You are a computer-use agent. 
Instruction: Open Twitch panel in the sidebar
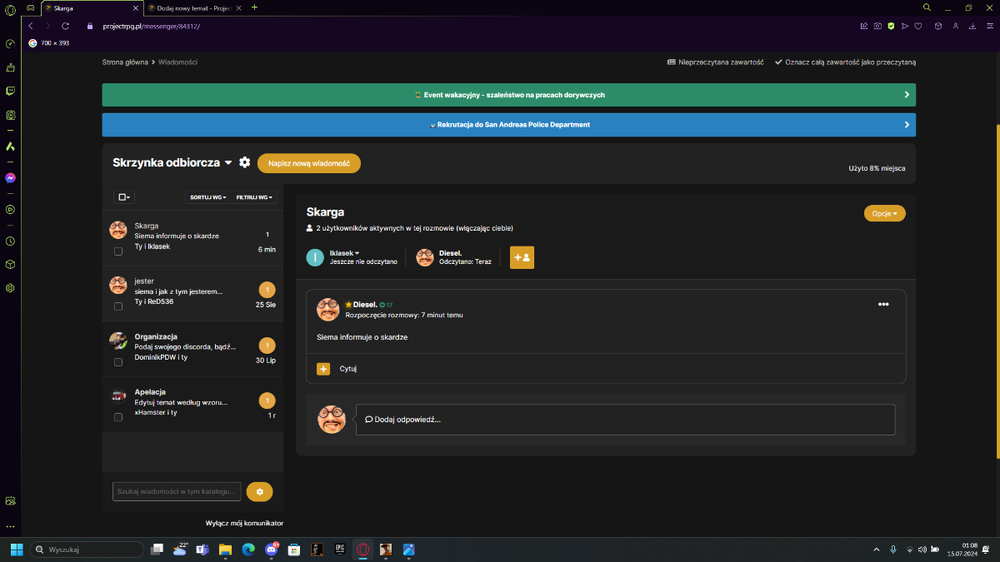10,91
